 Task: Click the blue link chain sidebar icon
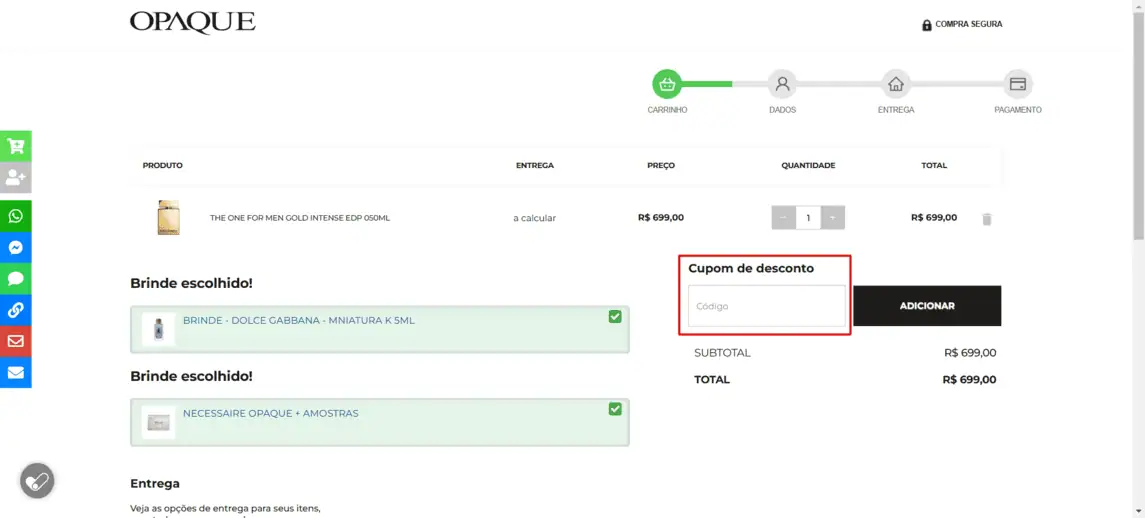pos(15,310)
